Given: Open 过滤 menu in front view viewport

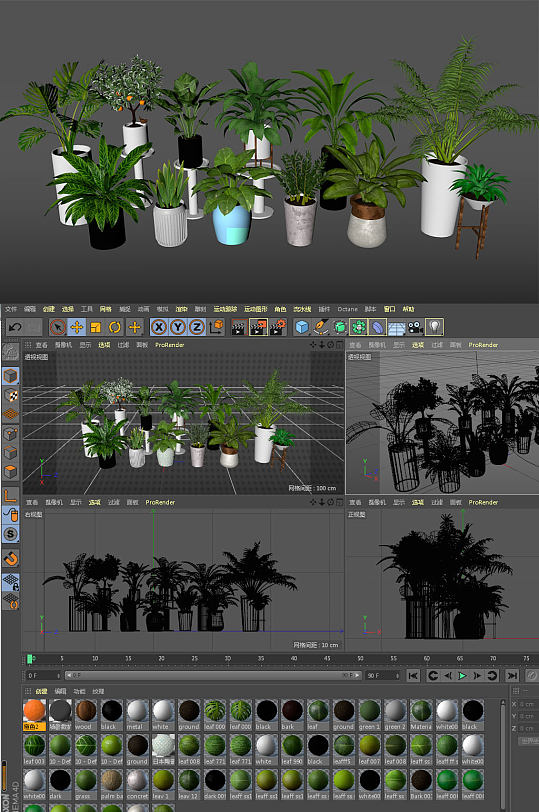Looking at the screenshot, I should point(436,502).
